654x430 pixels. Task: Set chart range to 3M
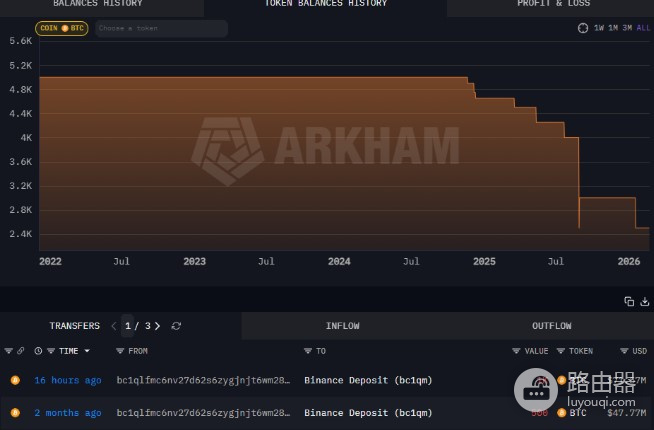tap(627, 28)
